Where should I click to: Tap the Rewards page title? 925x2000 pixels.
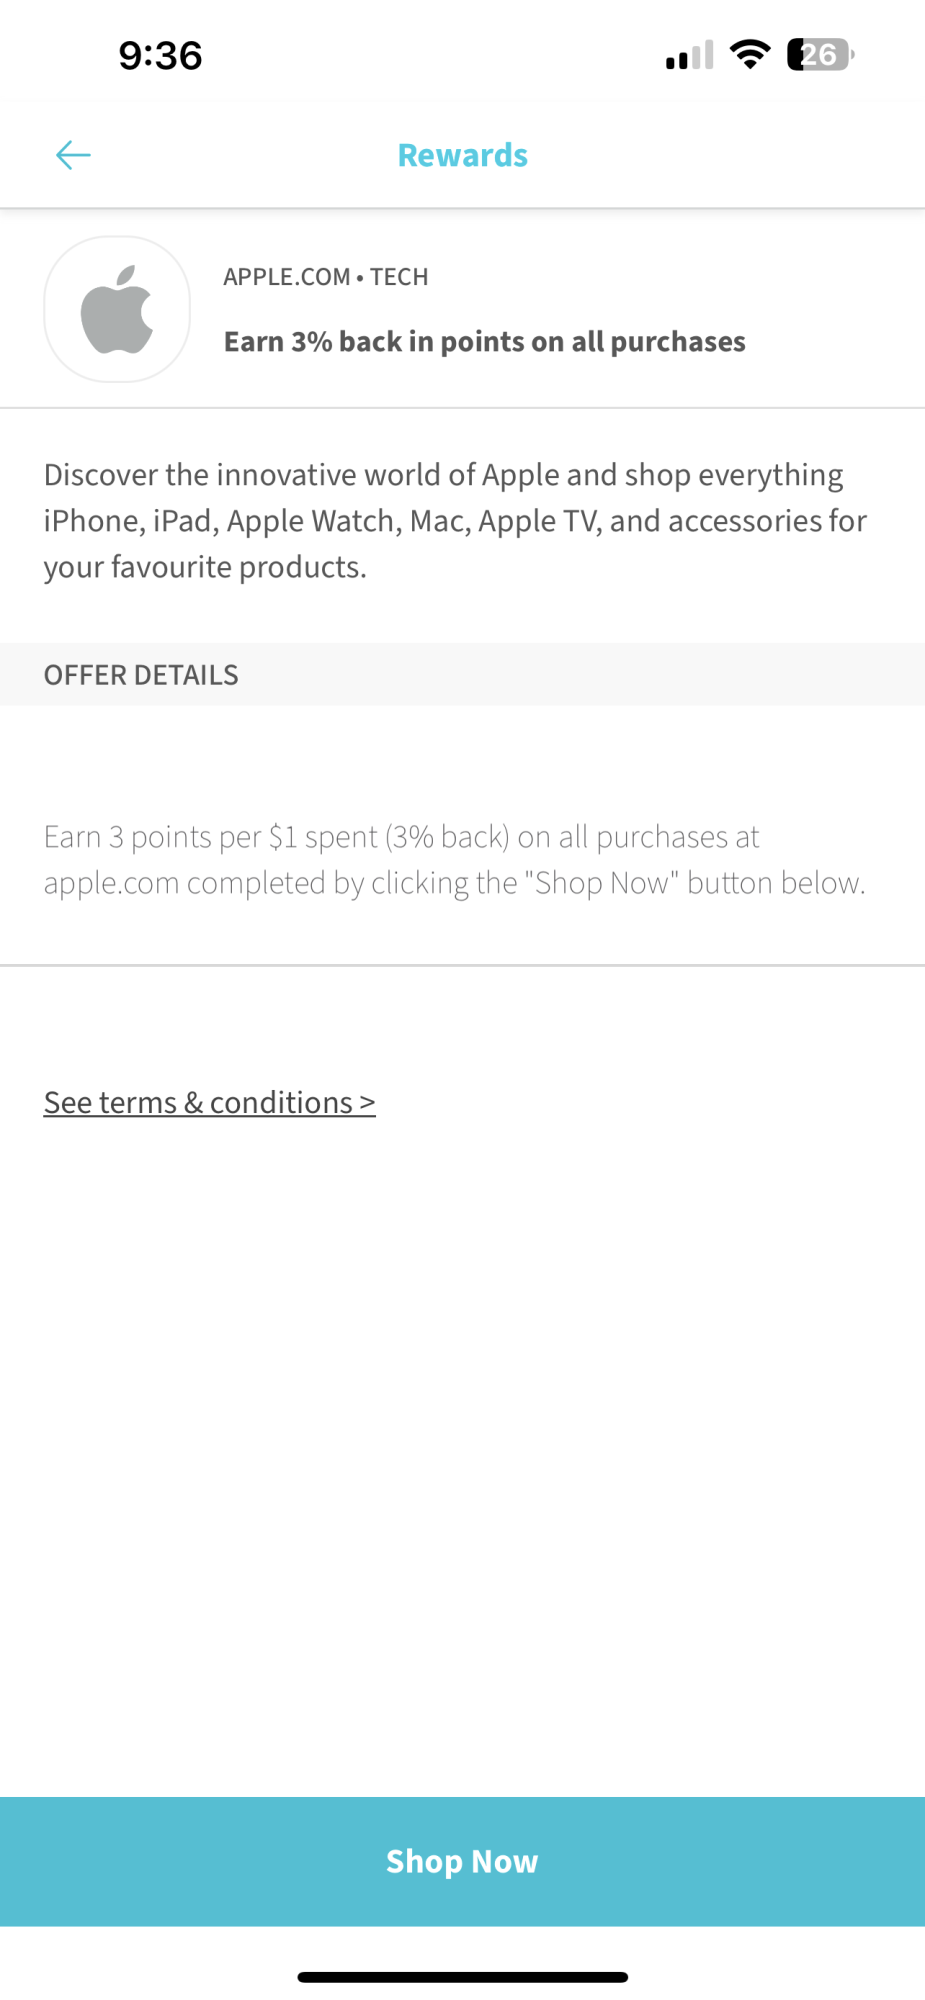tap(462, 155)
